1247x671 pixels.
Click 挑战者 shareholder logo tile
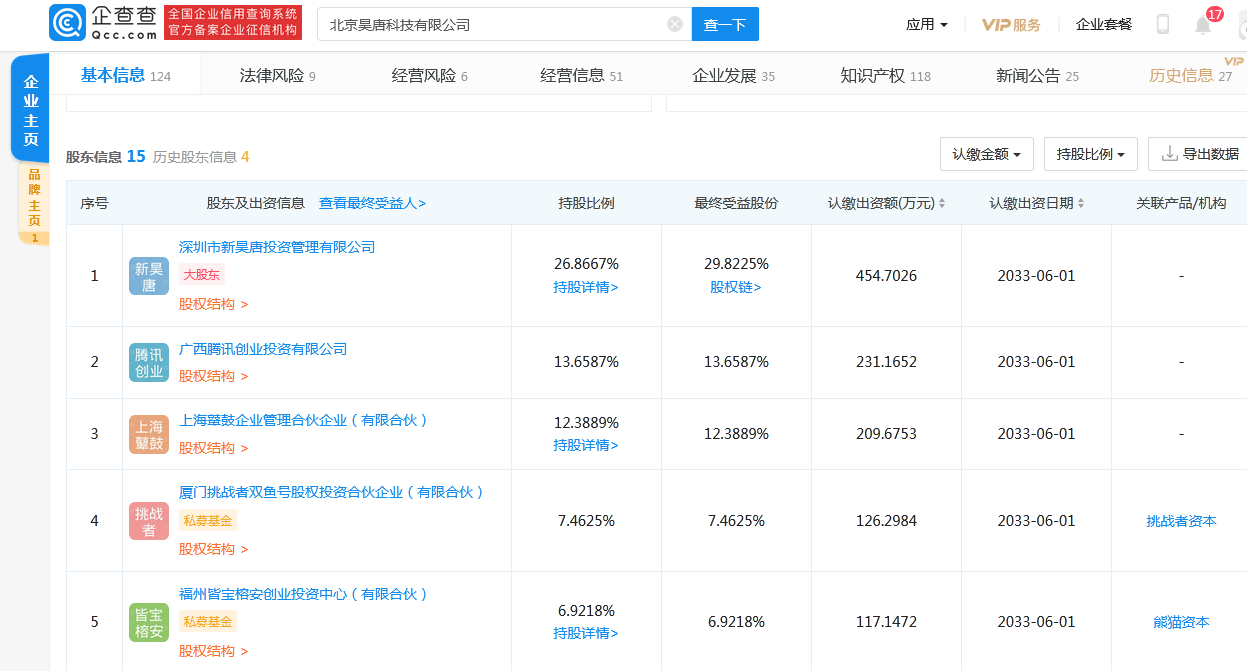149,521
